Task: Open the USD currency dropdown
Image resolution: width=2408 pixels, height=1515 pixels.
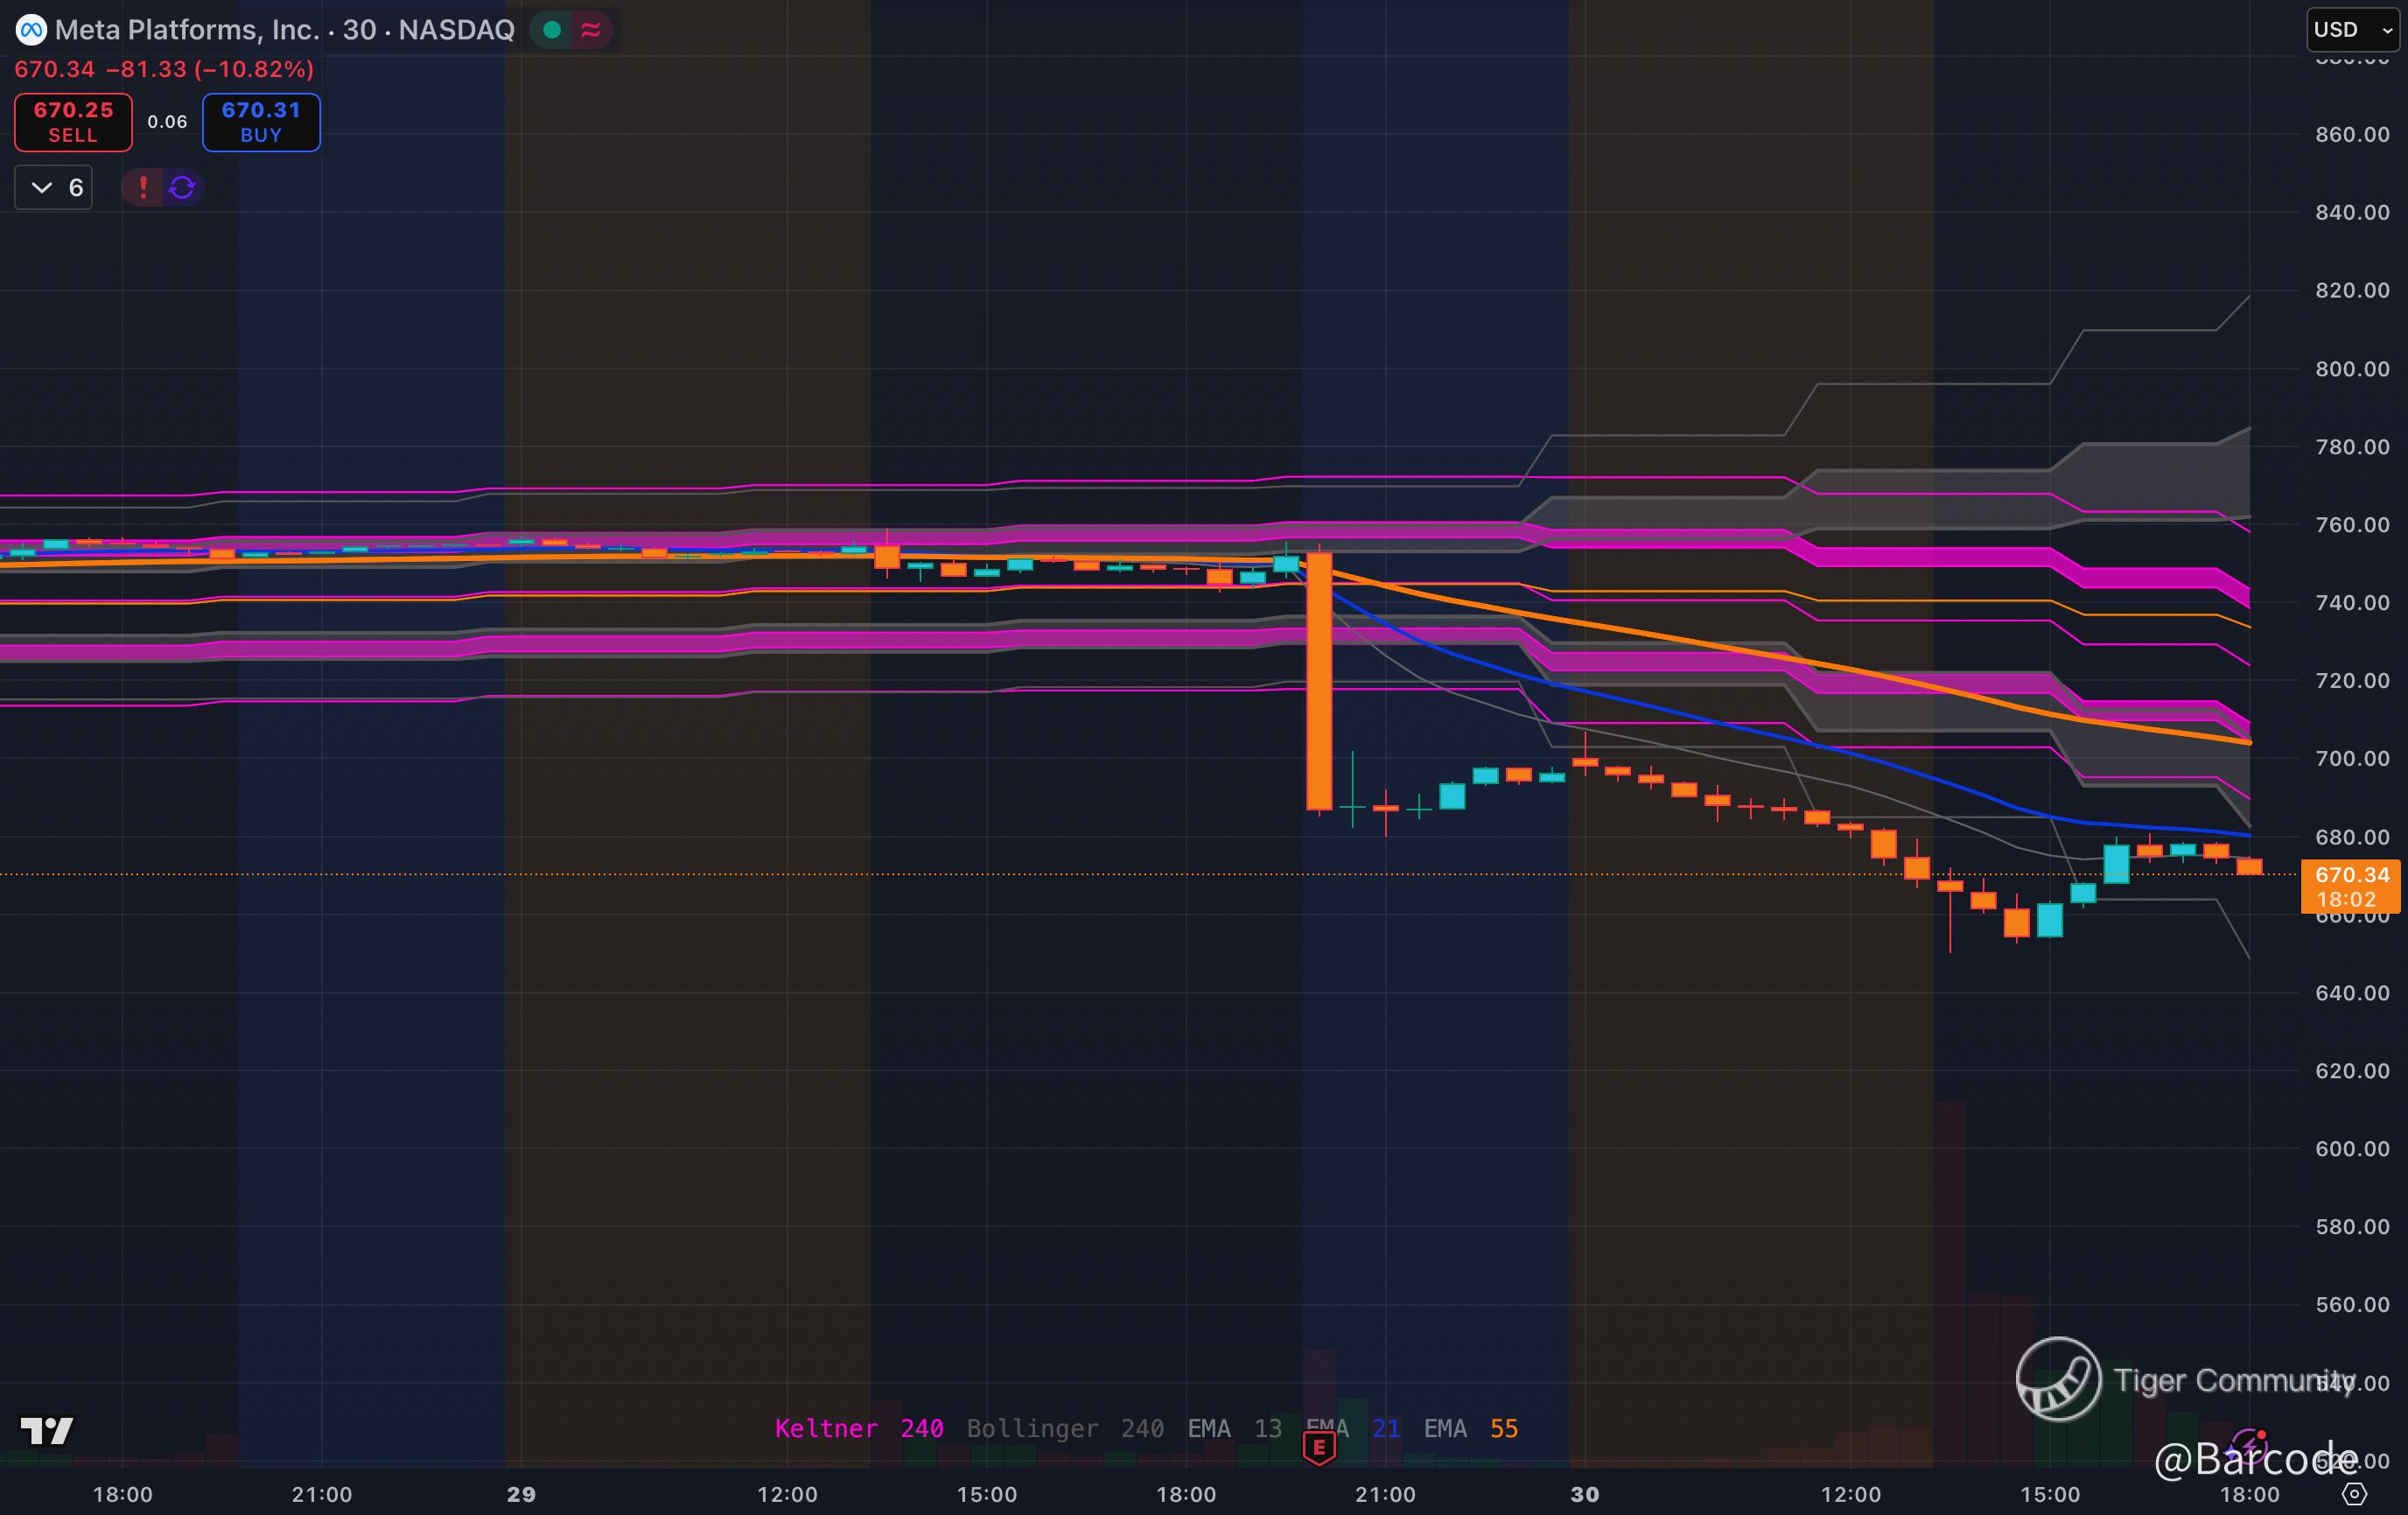Action: (2351, 30)
